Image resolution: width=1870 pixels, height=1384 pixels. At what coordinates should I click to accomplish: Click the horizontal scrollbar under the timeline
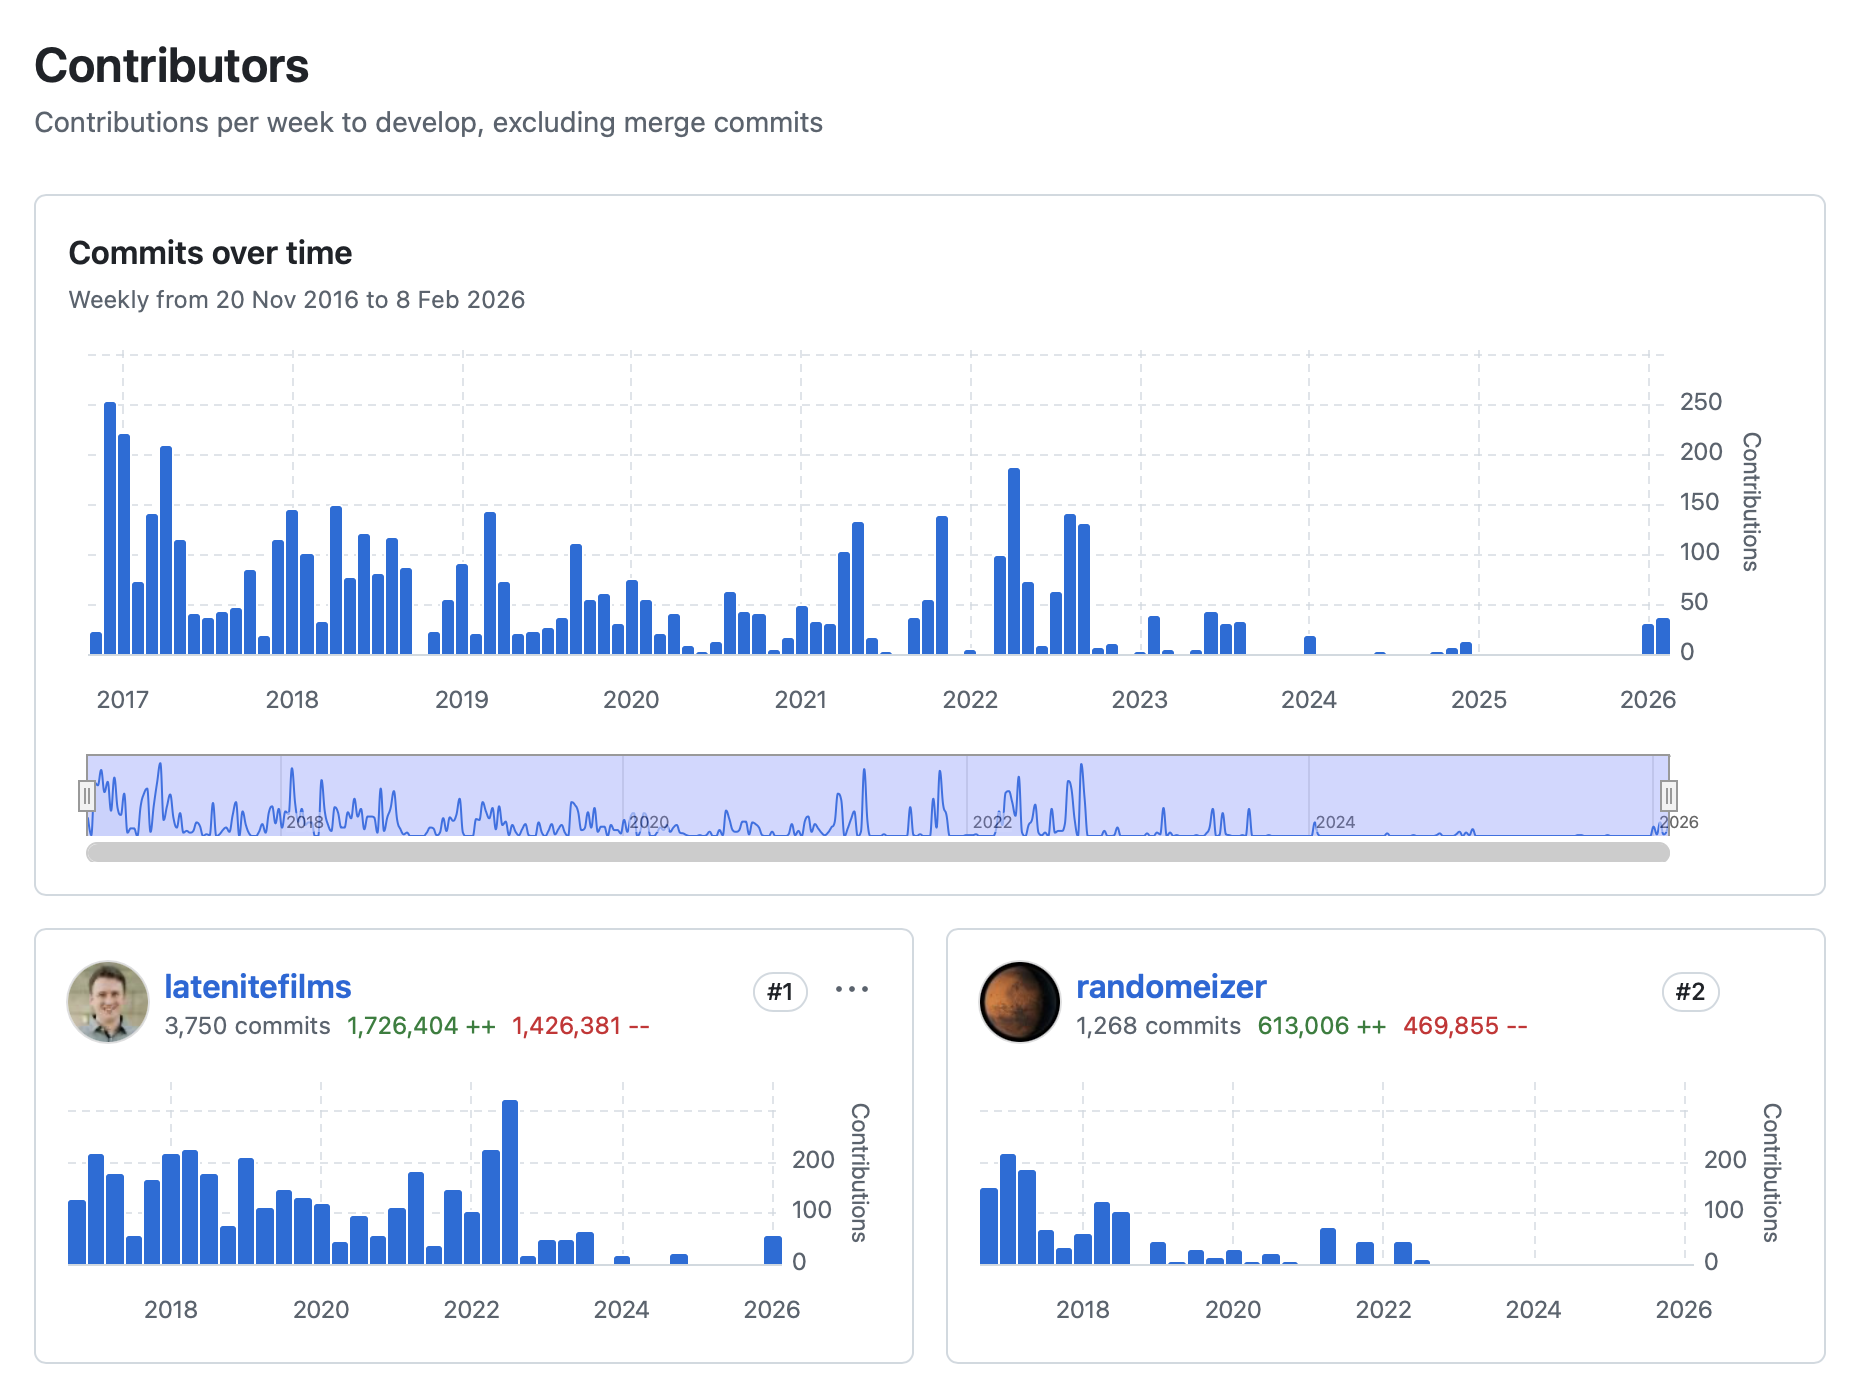point(877,852)
